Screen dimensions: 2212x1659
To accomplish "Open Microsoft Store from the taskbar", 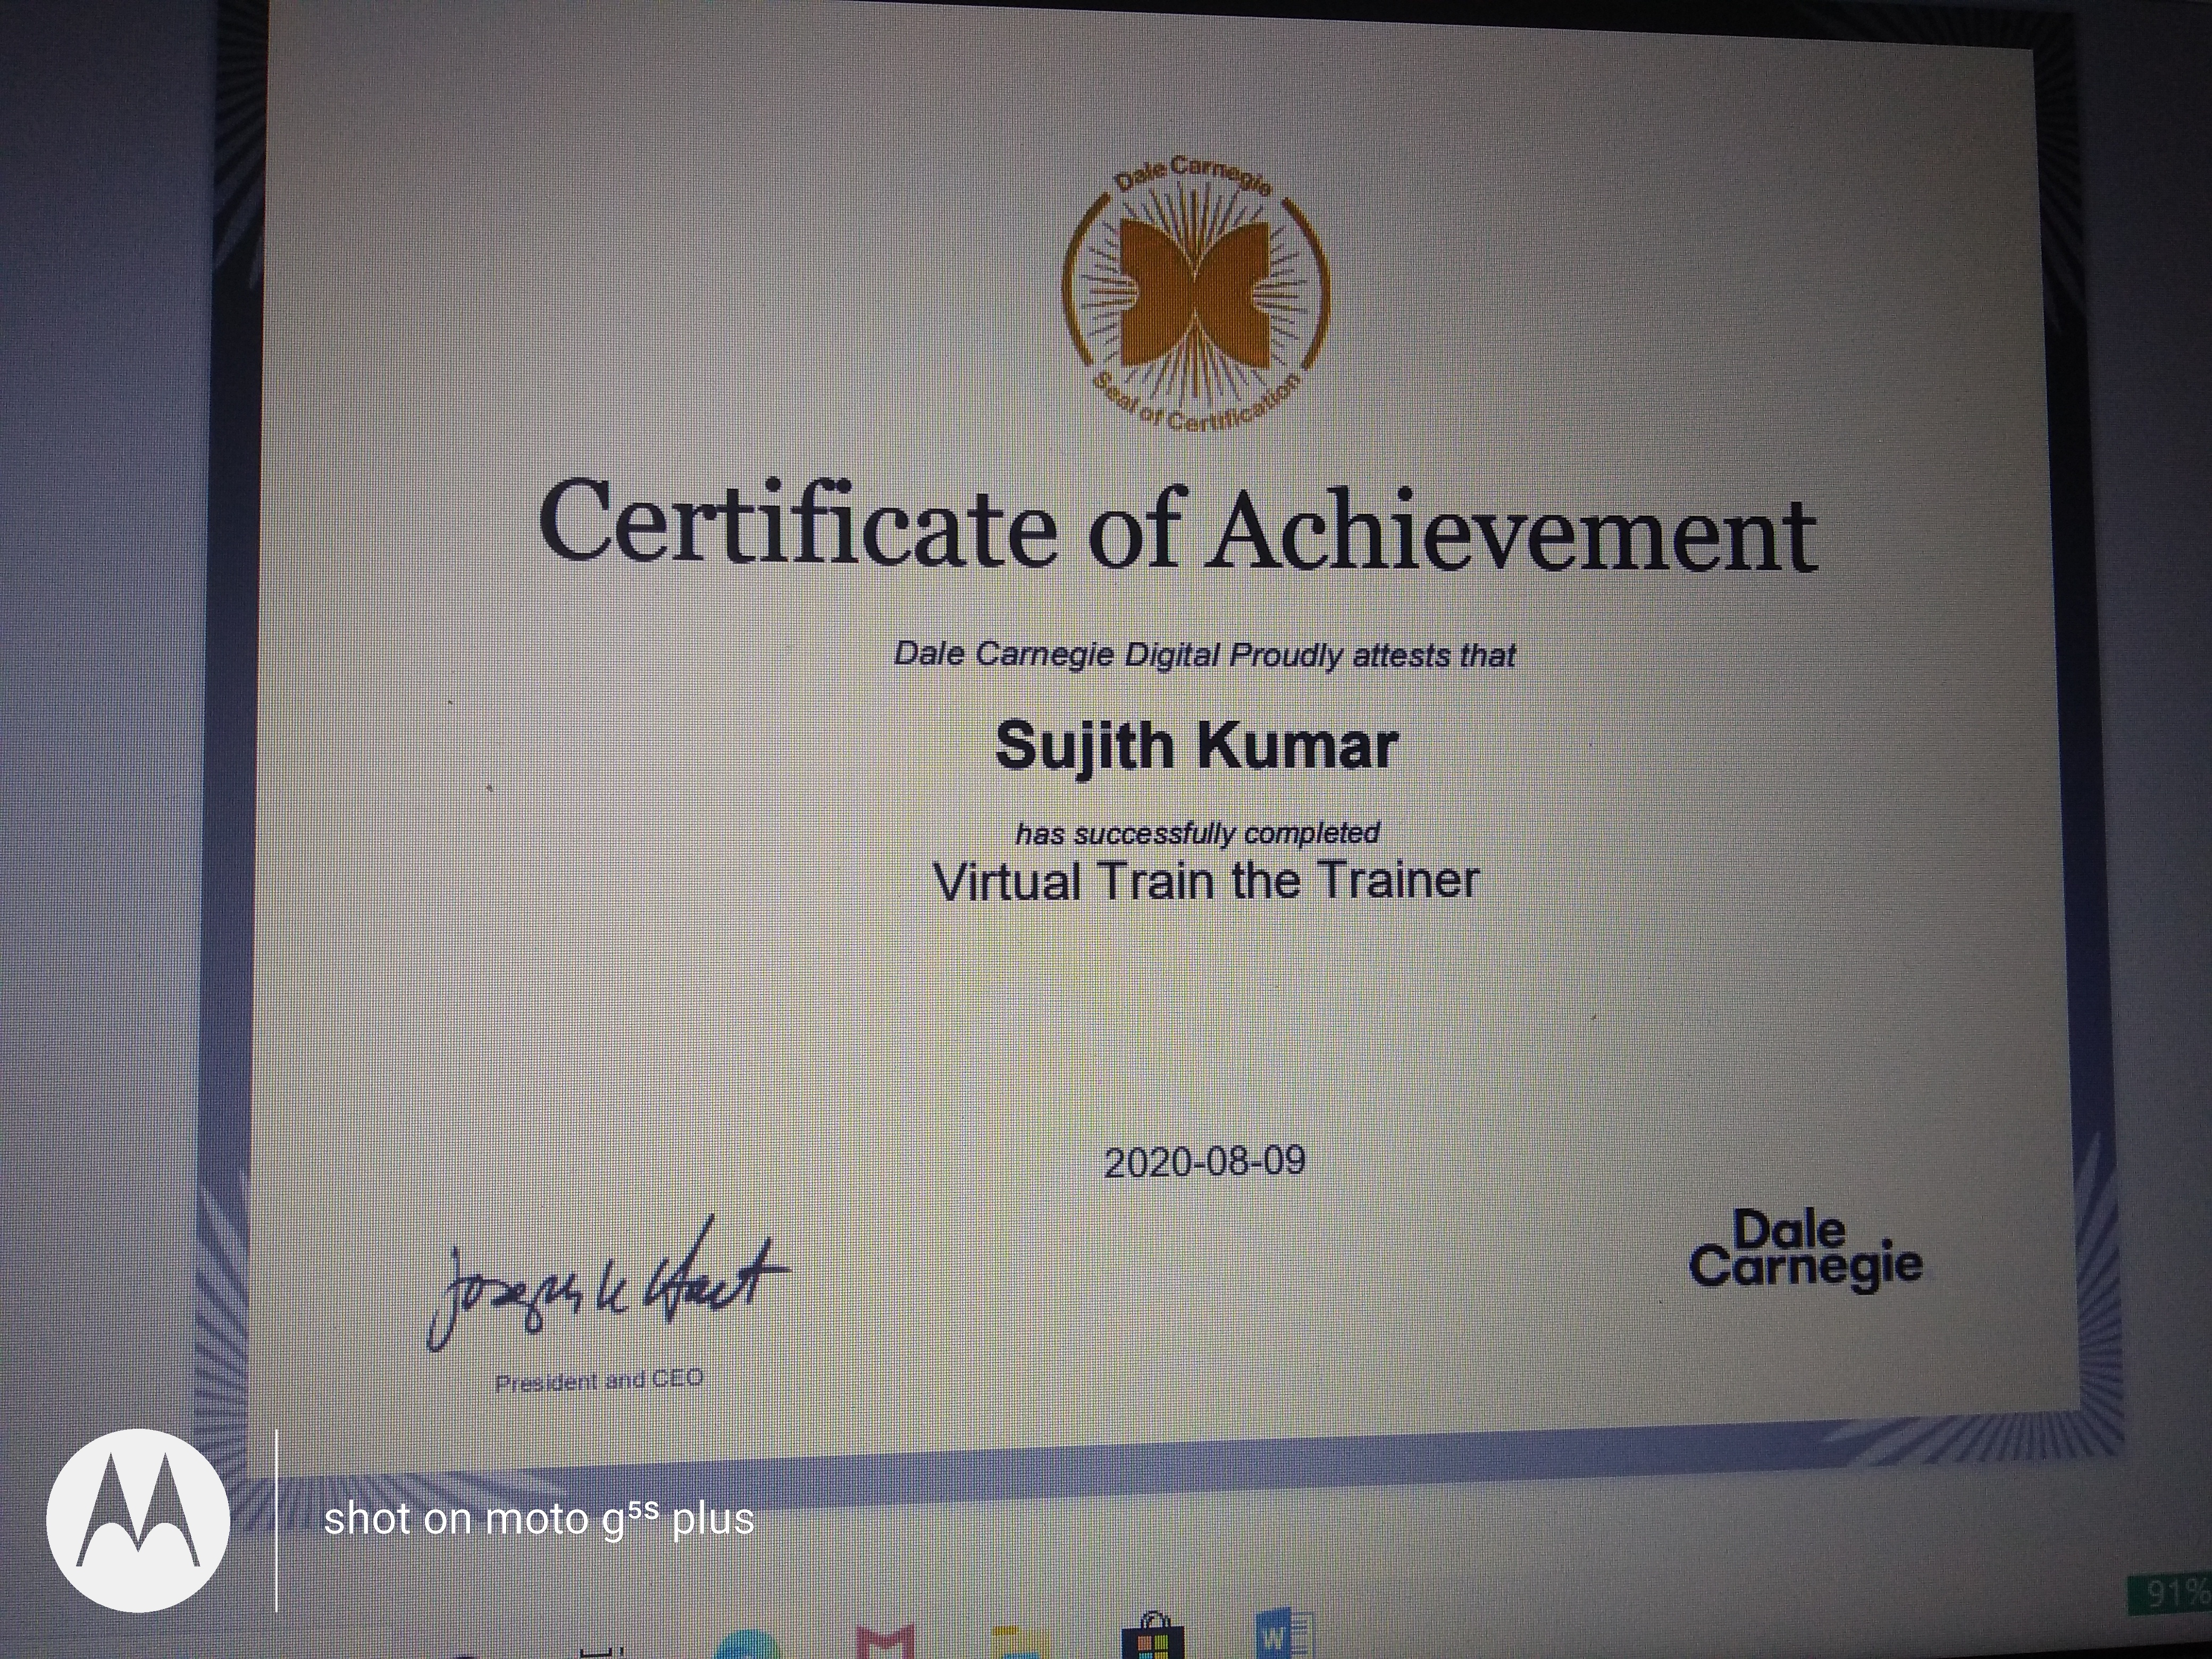I will pos(1152,1635).
